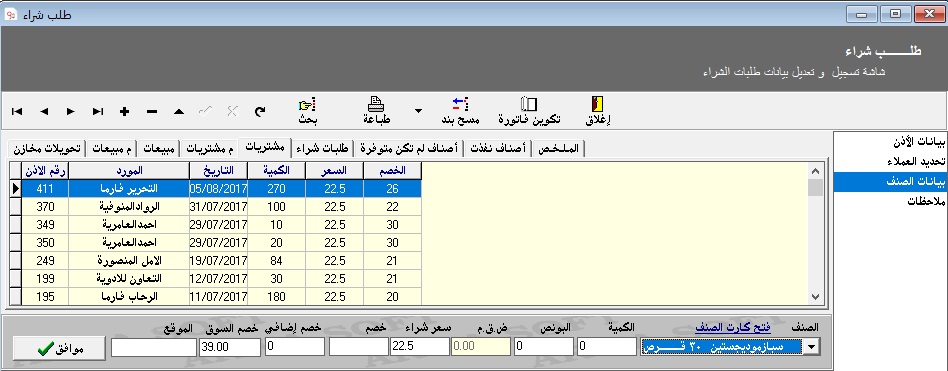Select تحديد العملاء in side list
The image size is (948, 371).
[890, 161]
